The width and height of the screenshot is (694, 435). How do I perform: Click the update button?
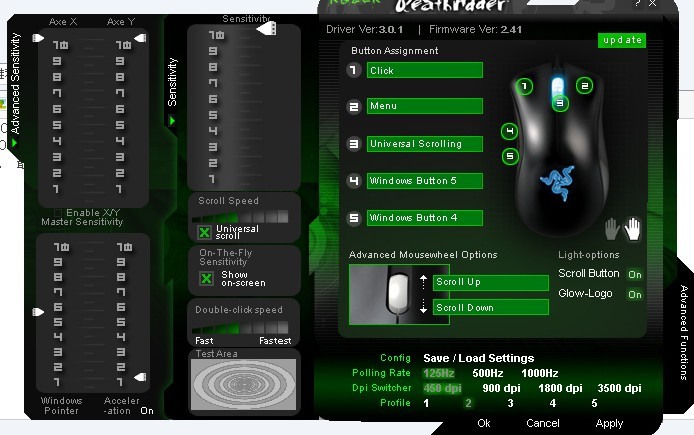pos(622,40)
